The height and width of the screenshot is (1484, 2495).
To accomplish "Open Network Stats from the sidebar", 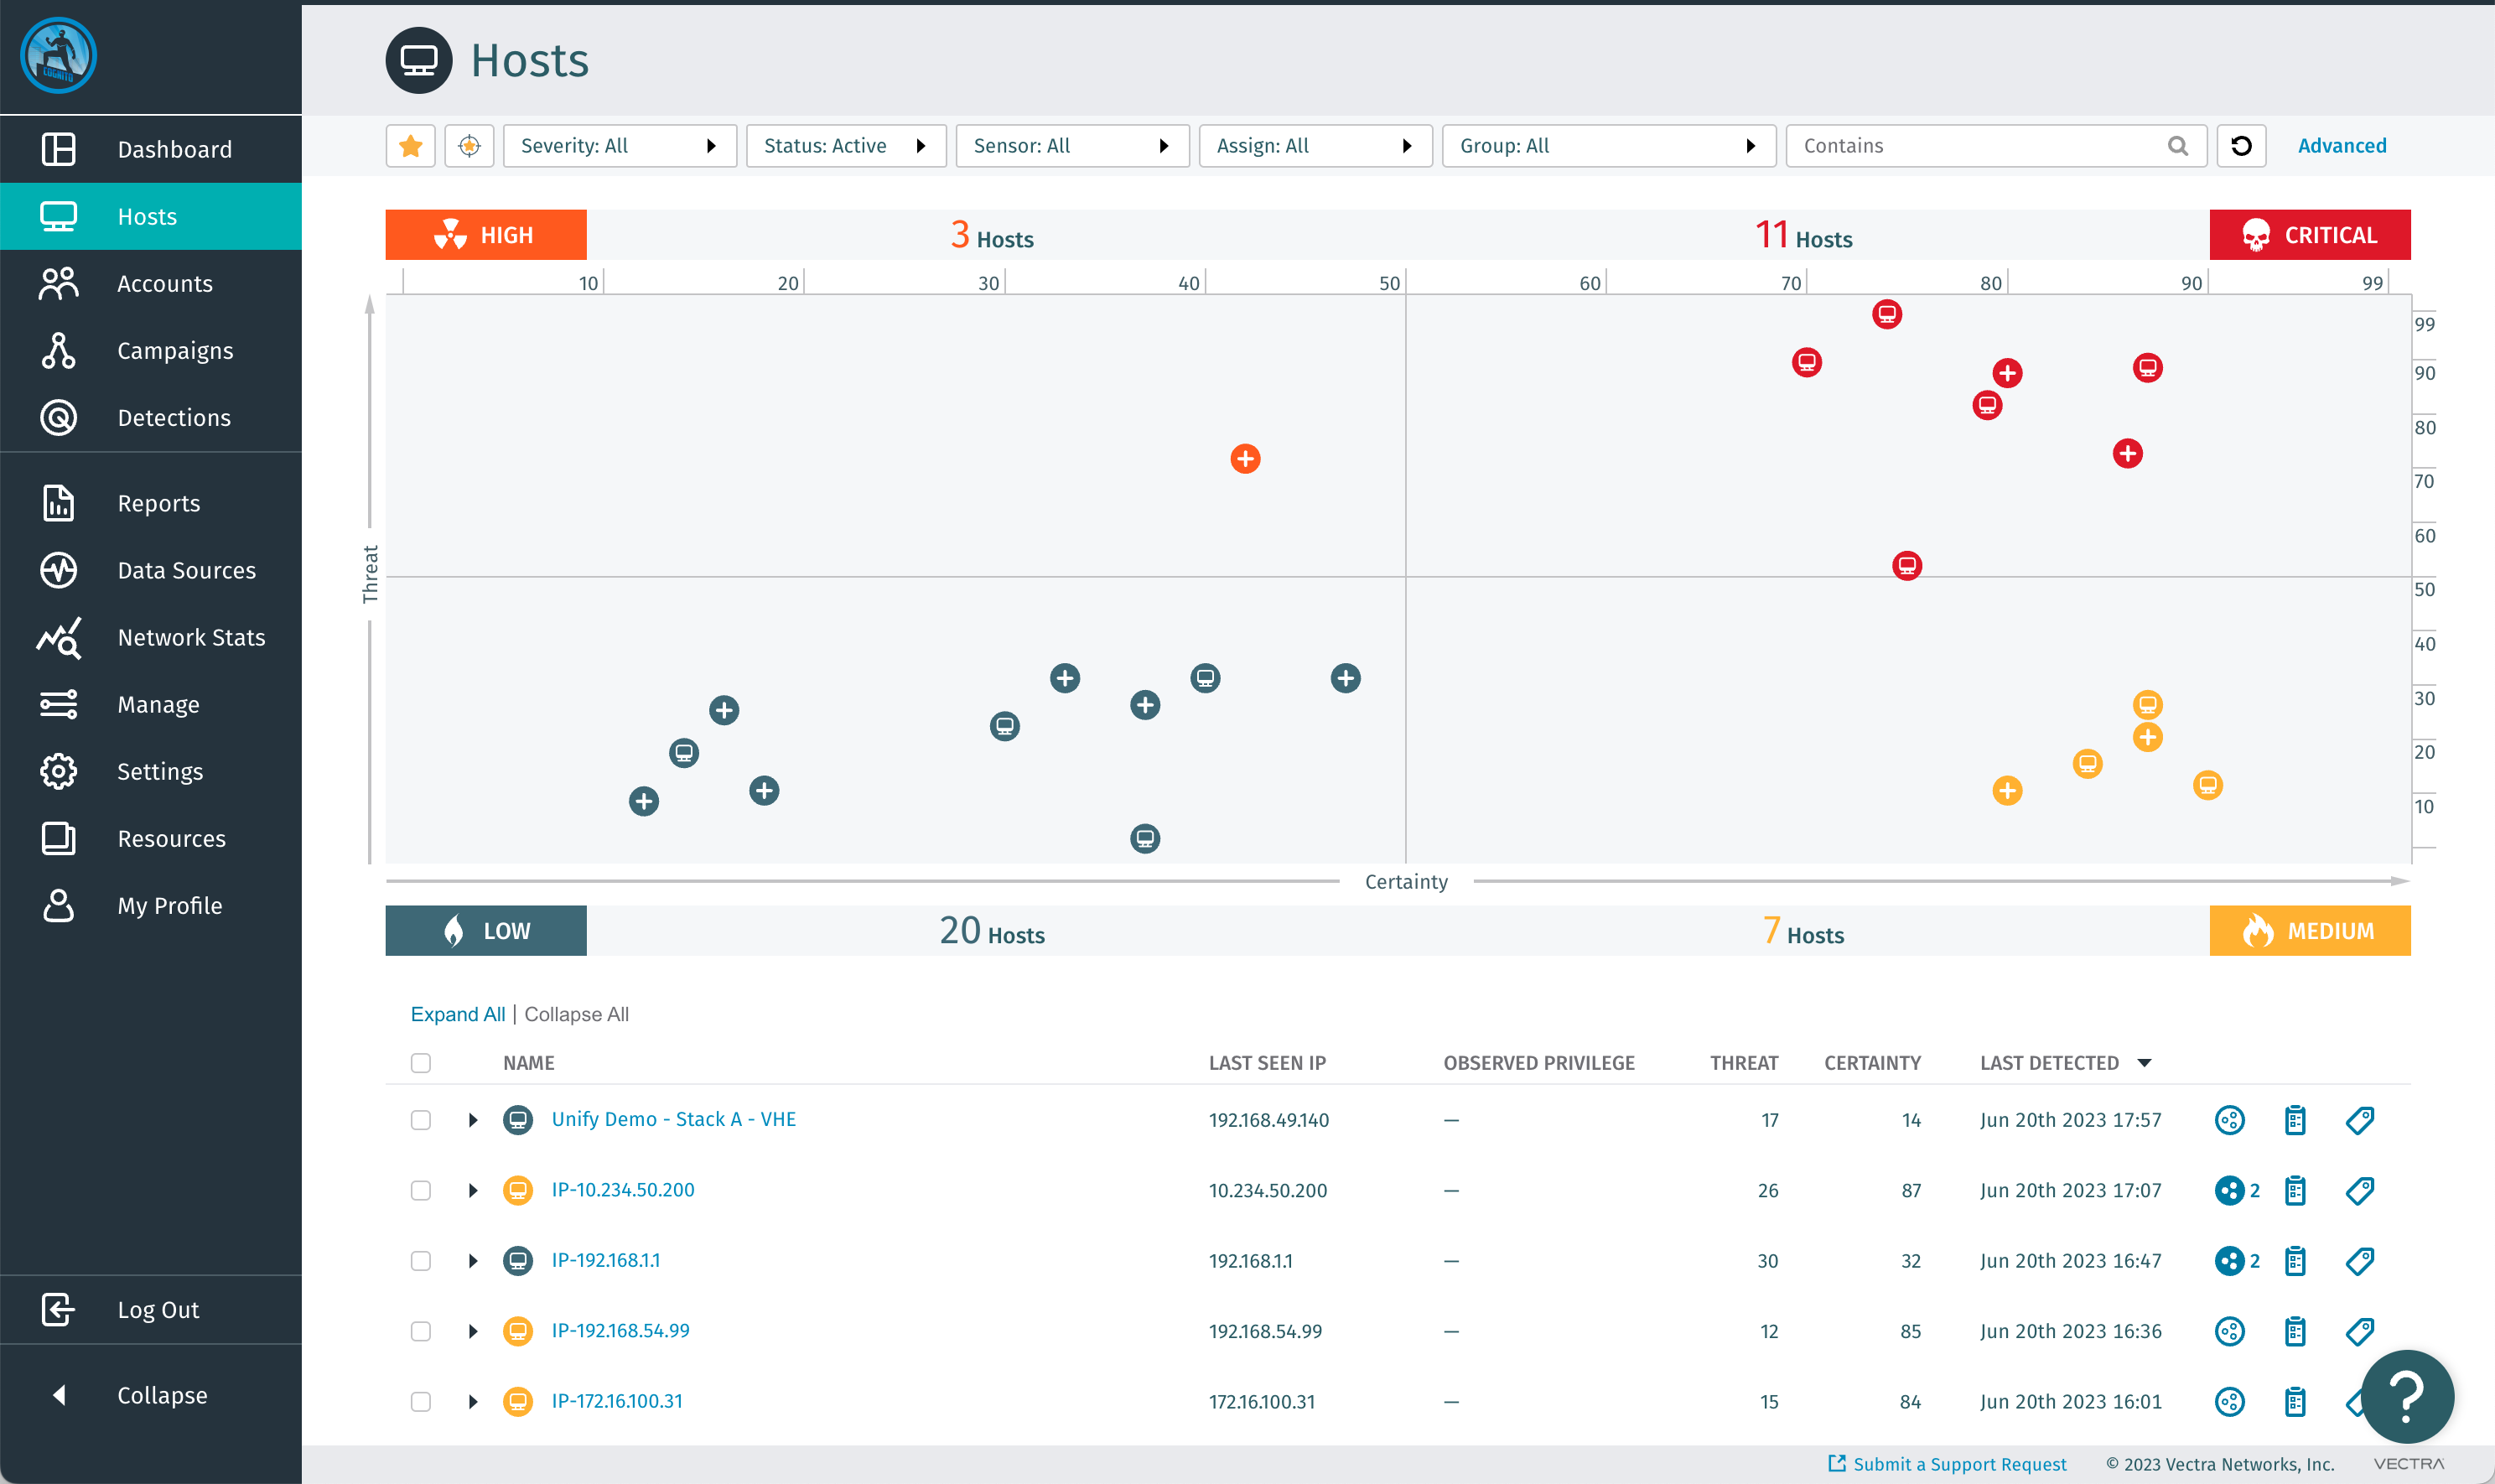I will (x=191, y=637).
